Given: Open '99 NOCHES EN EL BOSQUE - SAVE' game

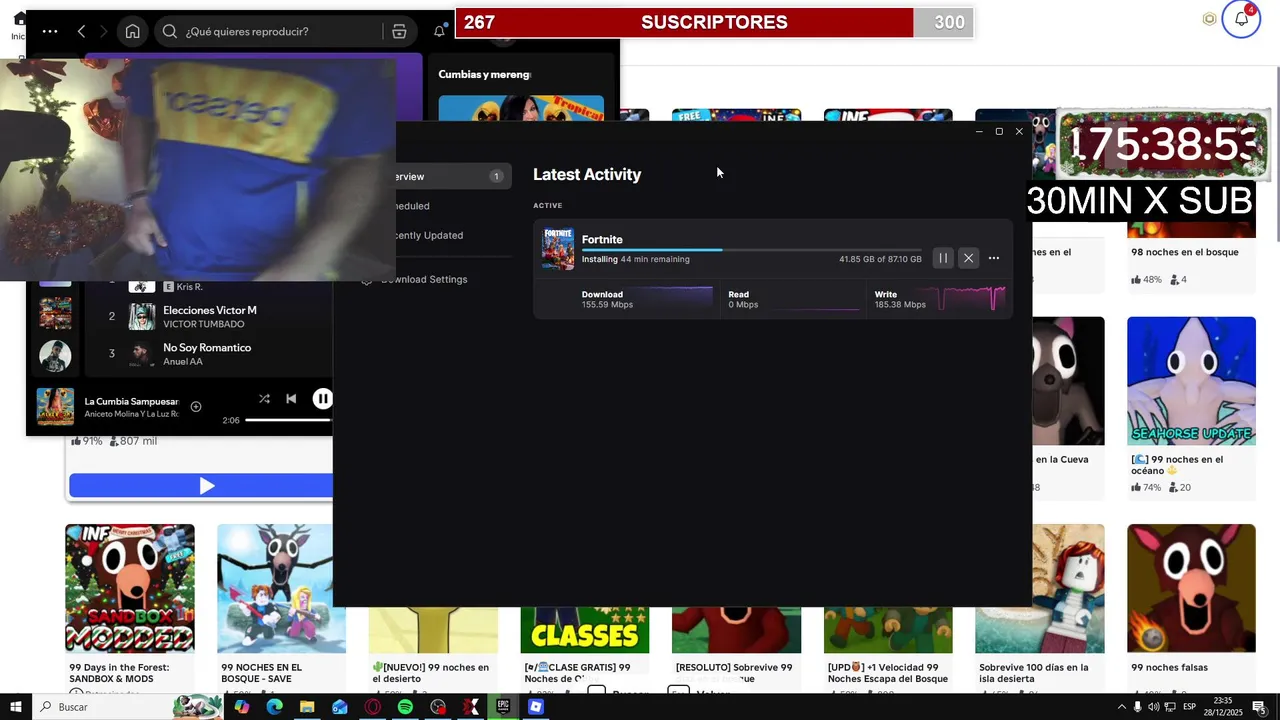Looking at the screenshot, I should click(281, 604).
